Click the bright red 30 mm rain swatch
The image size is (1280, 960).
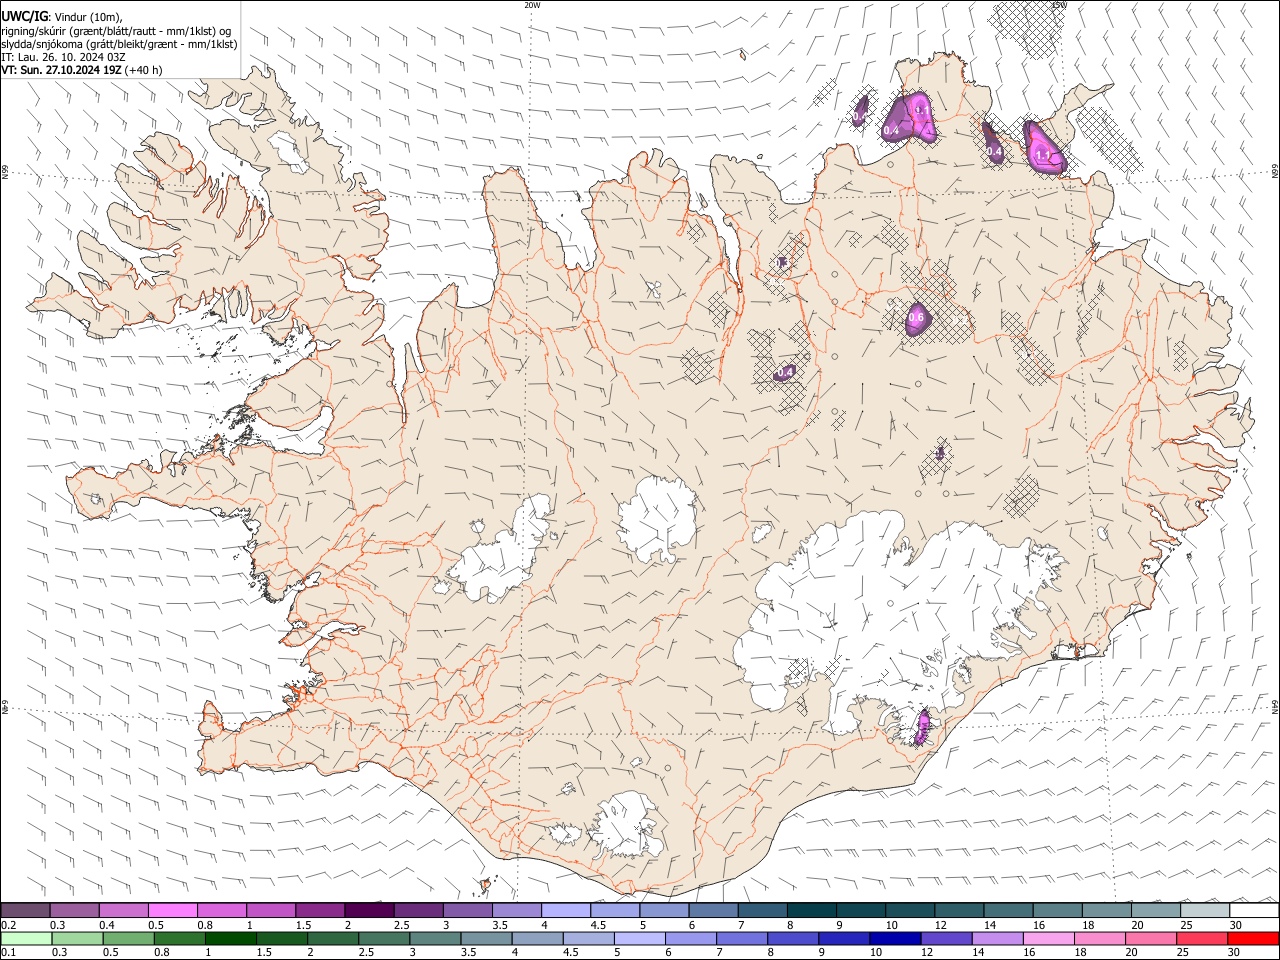click(x=1253, y=938)
